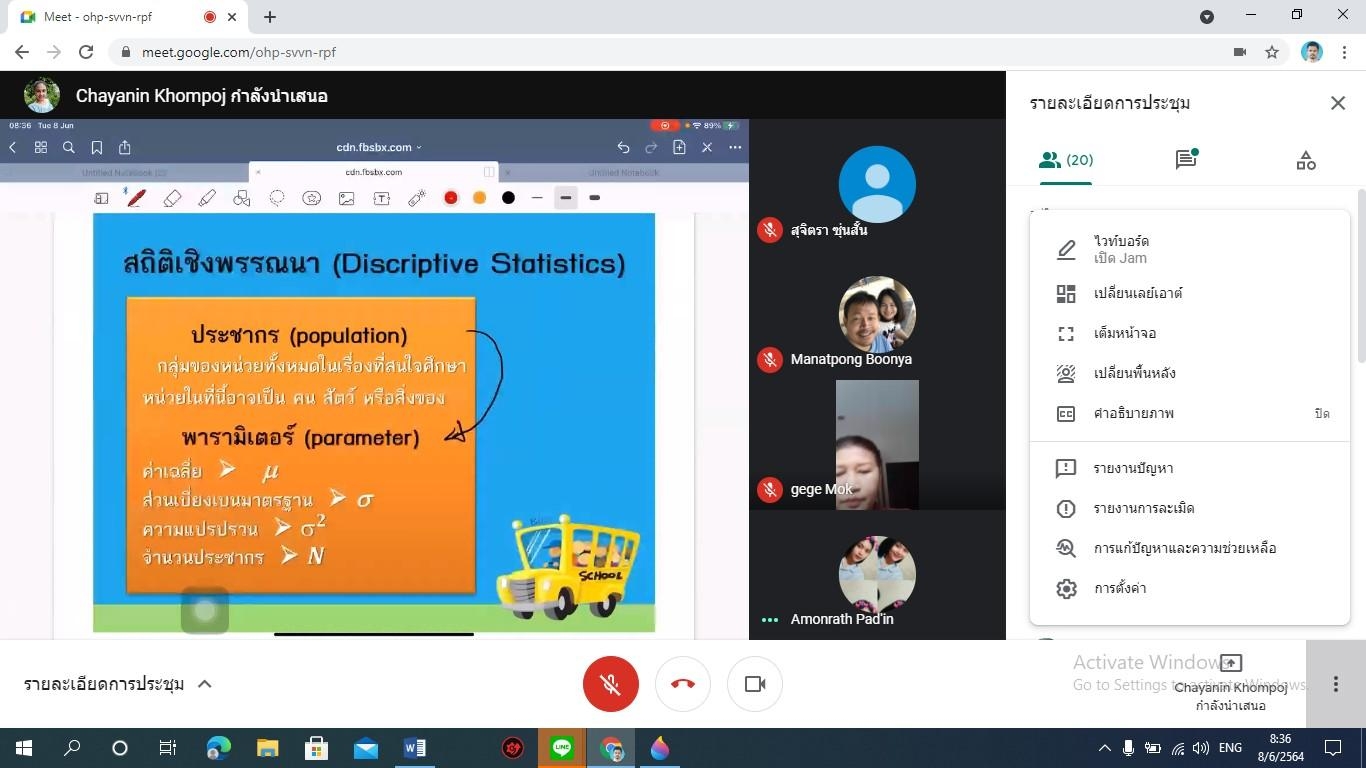The height and width of the screenshot is (768, 1366).
Task: Reload the Meet page
Action: click(86, 52)
